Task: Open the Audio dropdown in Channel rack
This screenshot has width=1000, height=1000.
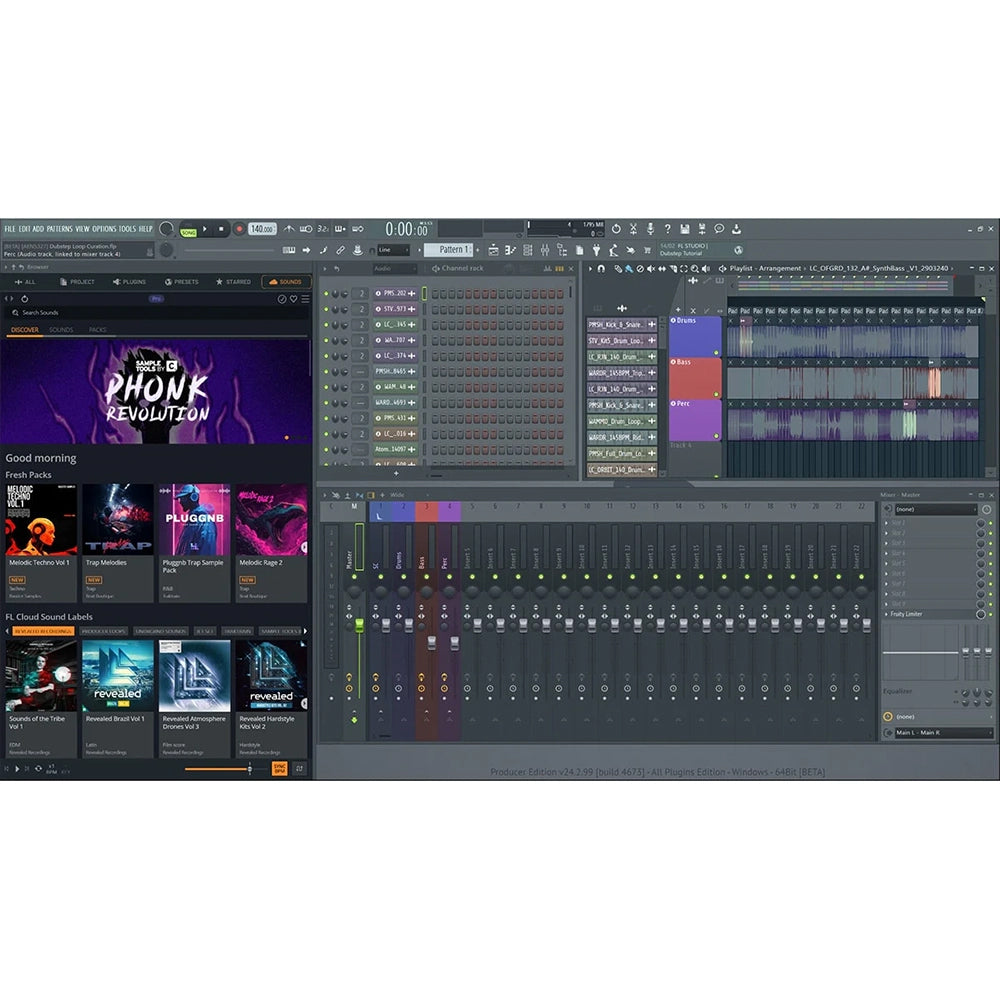Action: pos(395,268)
